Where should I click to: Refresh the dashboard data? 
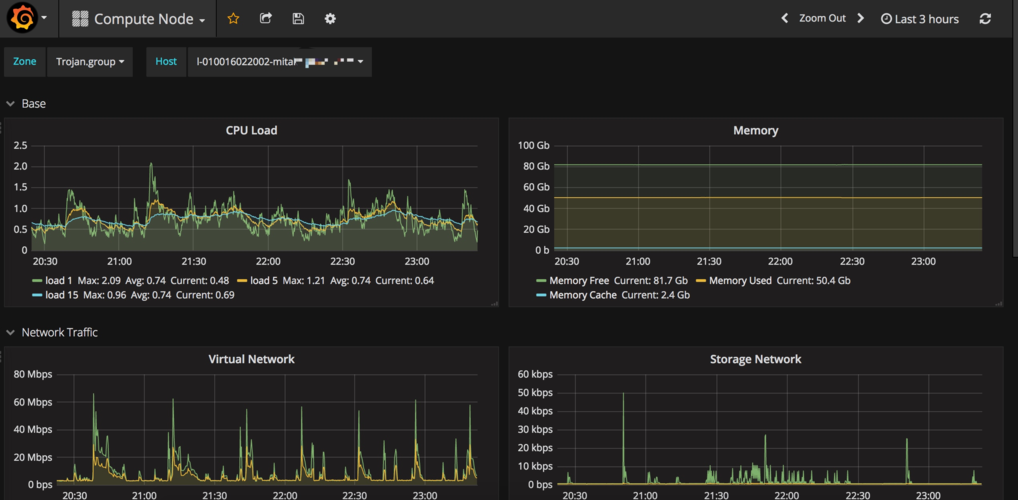985,19
